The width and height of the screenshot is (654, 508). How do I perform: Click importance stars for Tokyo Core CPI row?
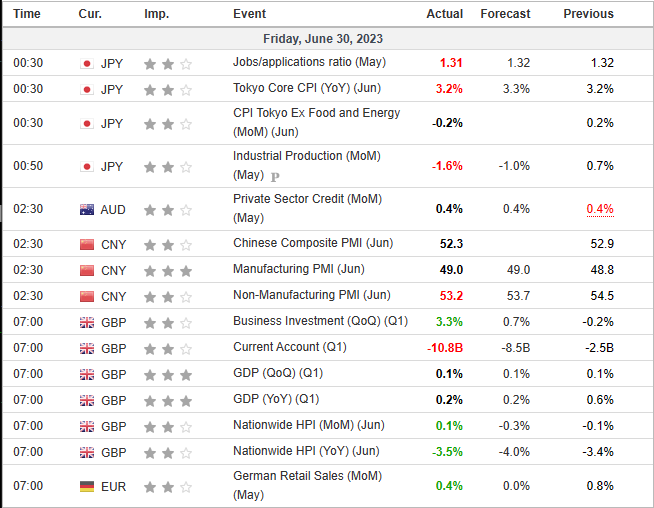(x=168, y=89)
